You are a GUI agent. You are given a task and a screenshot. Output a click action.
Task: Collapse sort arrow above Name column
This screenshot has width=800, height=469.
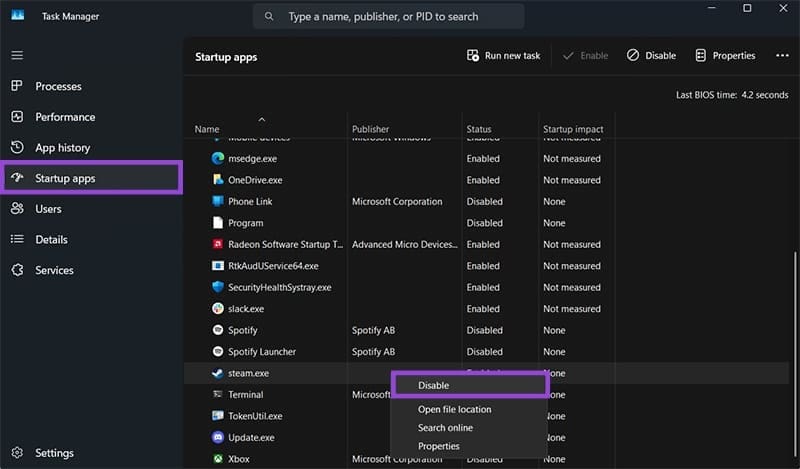coord(262,119)
